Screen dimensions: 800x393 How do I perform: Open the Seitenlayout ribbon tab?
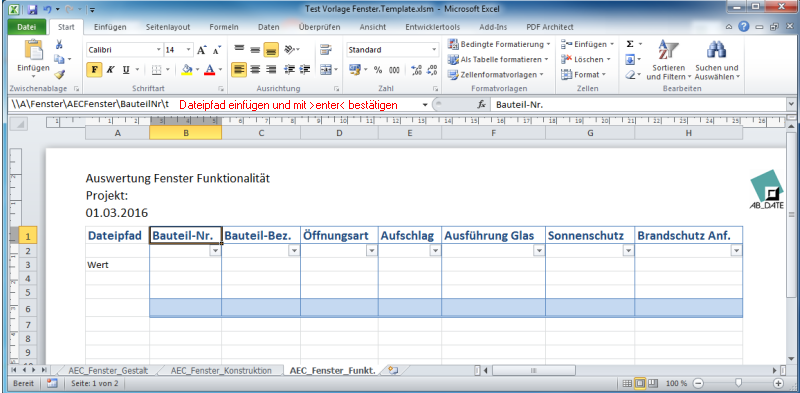click(x=168, y=27)
